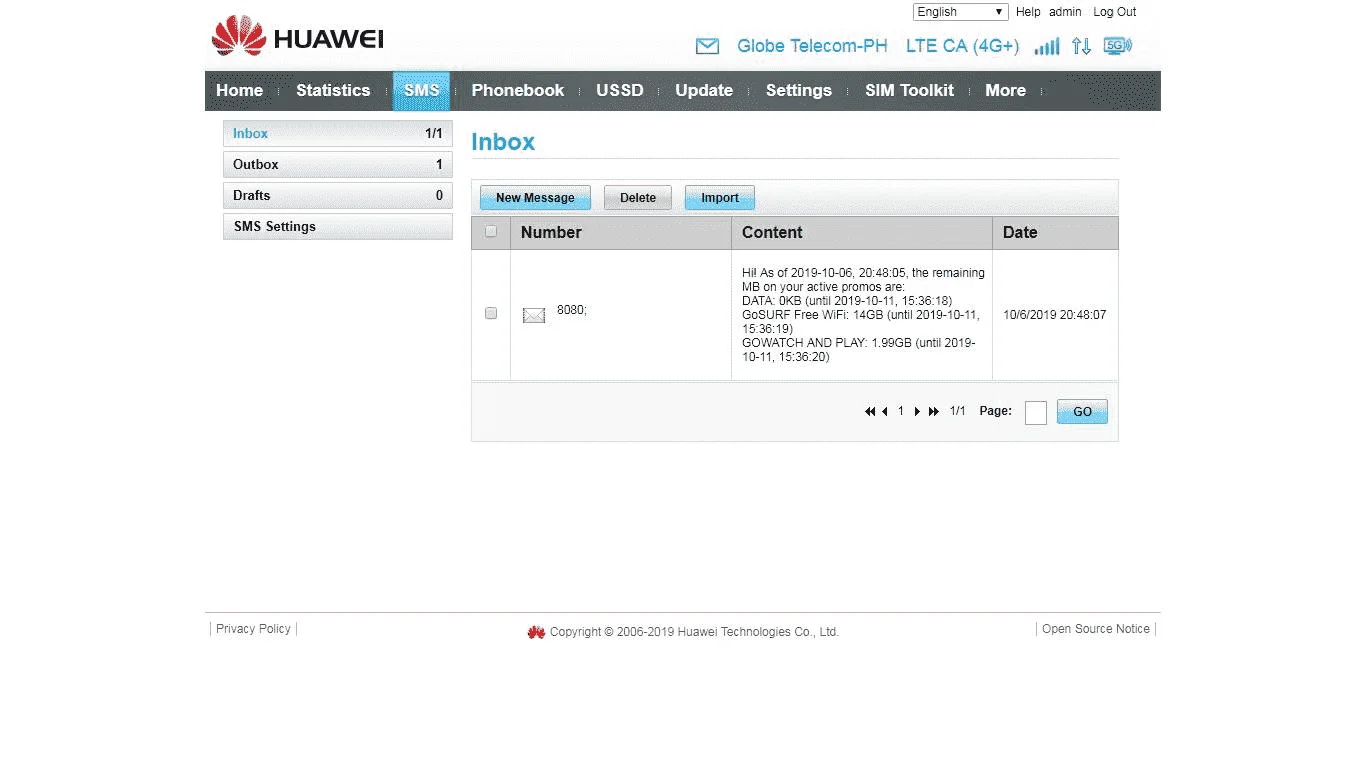This screenshot has height=768, width=1366.
Task: Open the Help link
Action: point(1028,12)
